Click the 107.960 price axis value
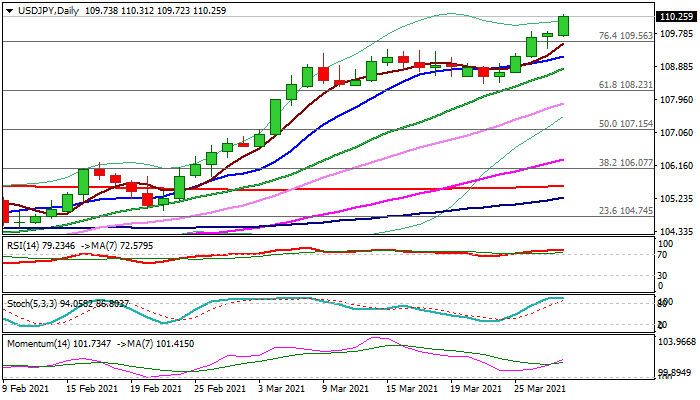 (676, 100)
